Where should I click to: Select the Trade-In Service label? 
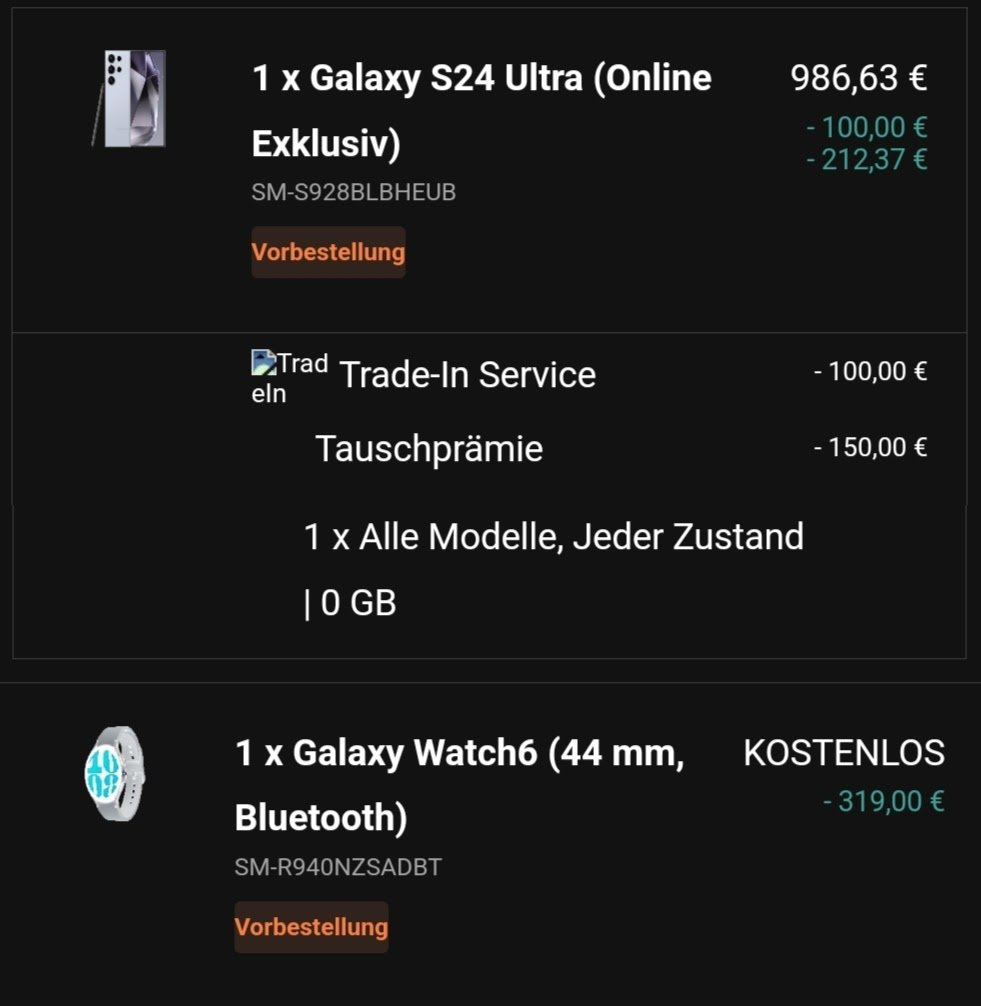(467, 375)
